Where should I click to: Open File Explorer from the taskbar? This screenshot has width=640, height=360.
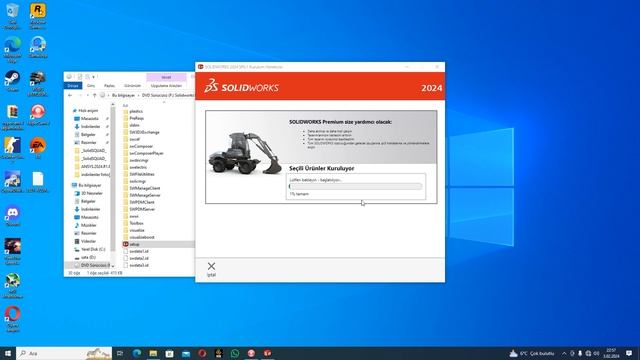click(x=153, y=353)
